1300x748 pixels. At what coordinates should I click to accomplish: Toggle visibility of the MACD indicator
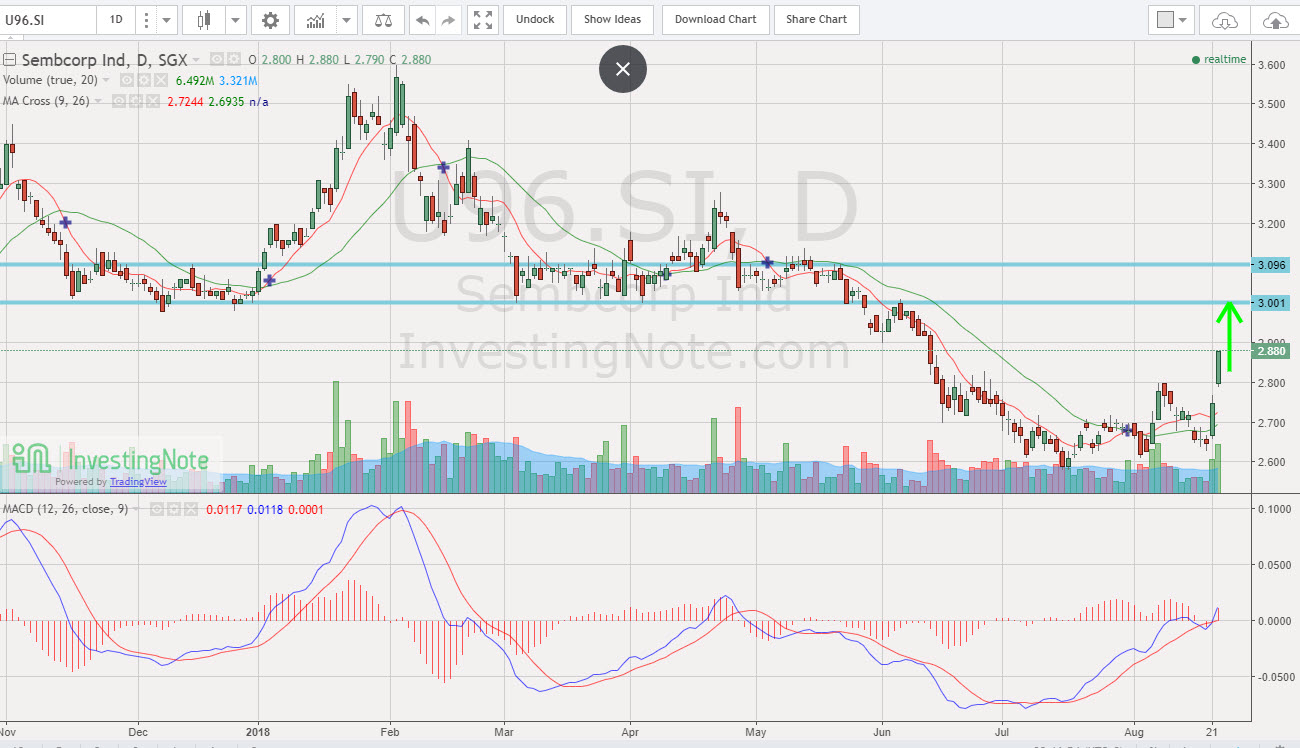tap(157, 509)
